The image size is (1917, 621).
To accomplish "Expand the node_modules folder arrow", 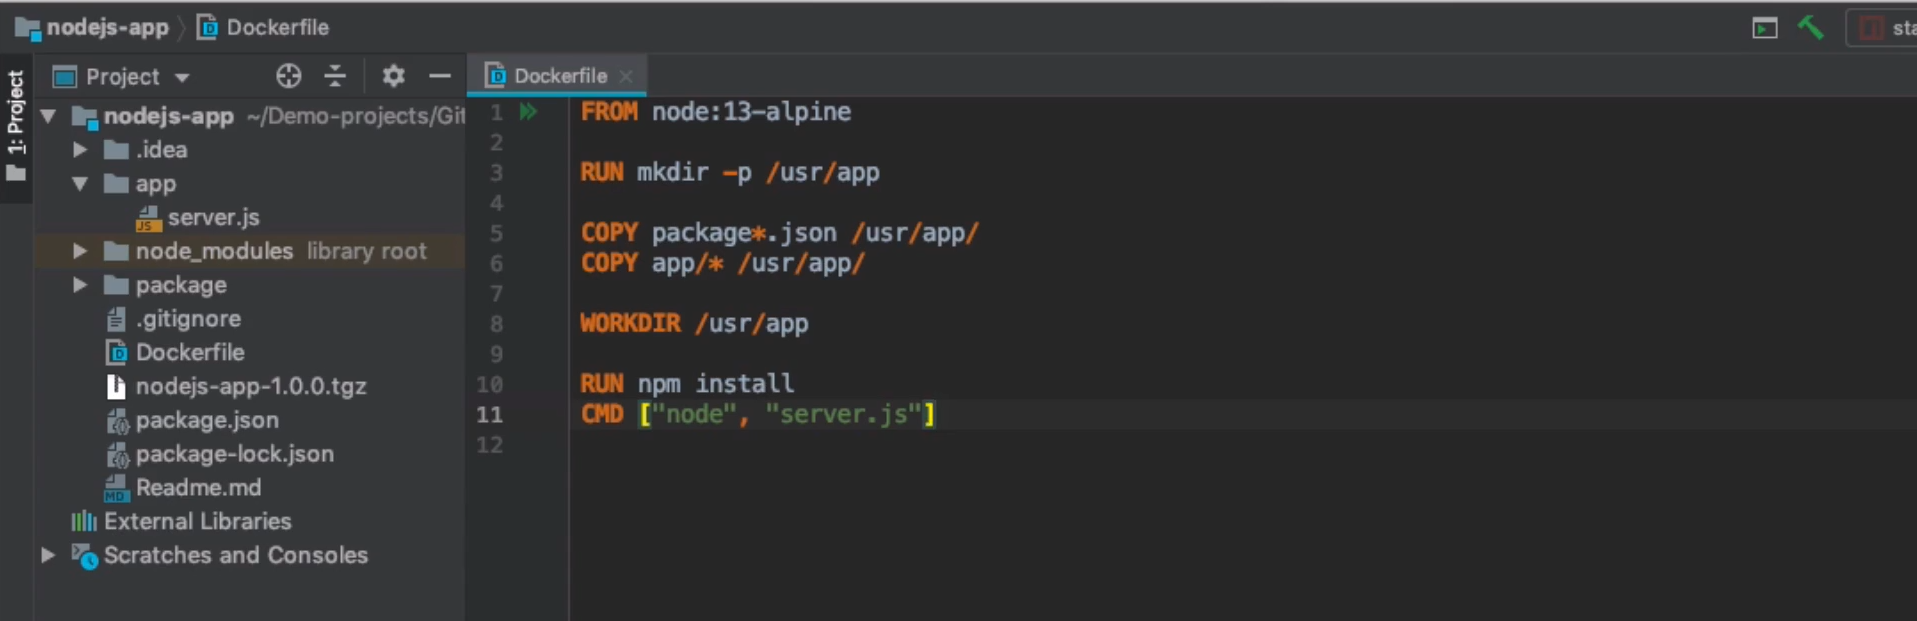I will click(x=80, y=251).
